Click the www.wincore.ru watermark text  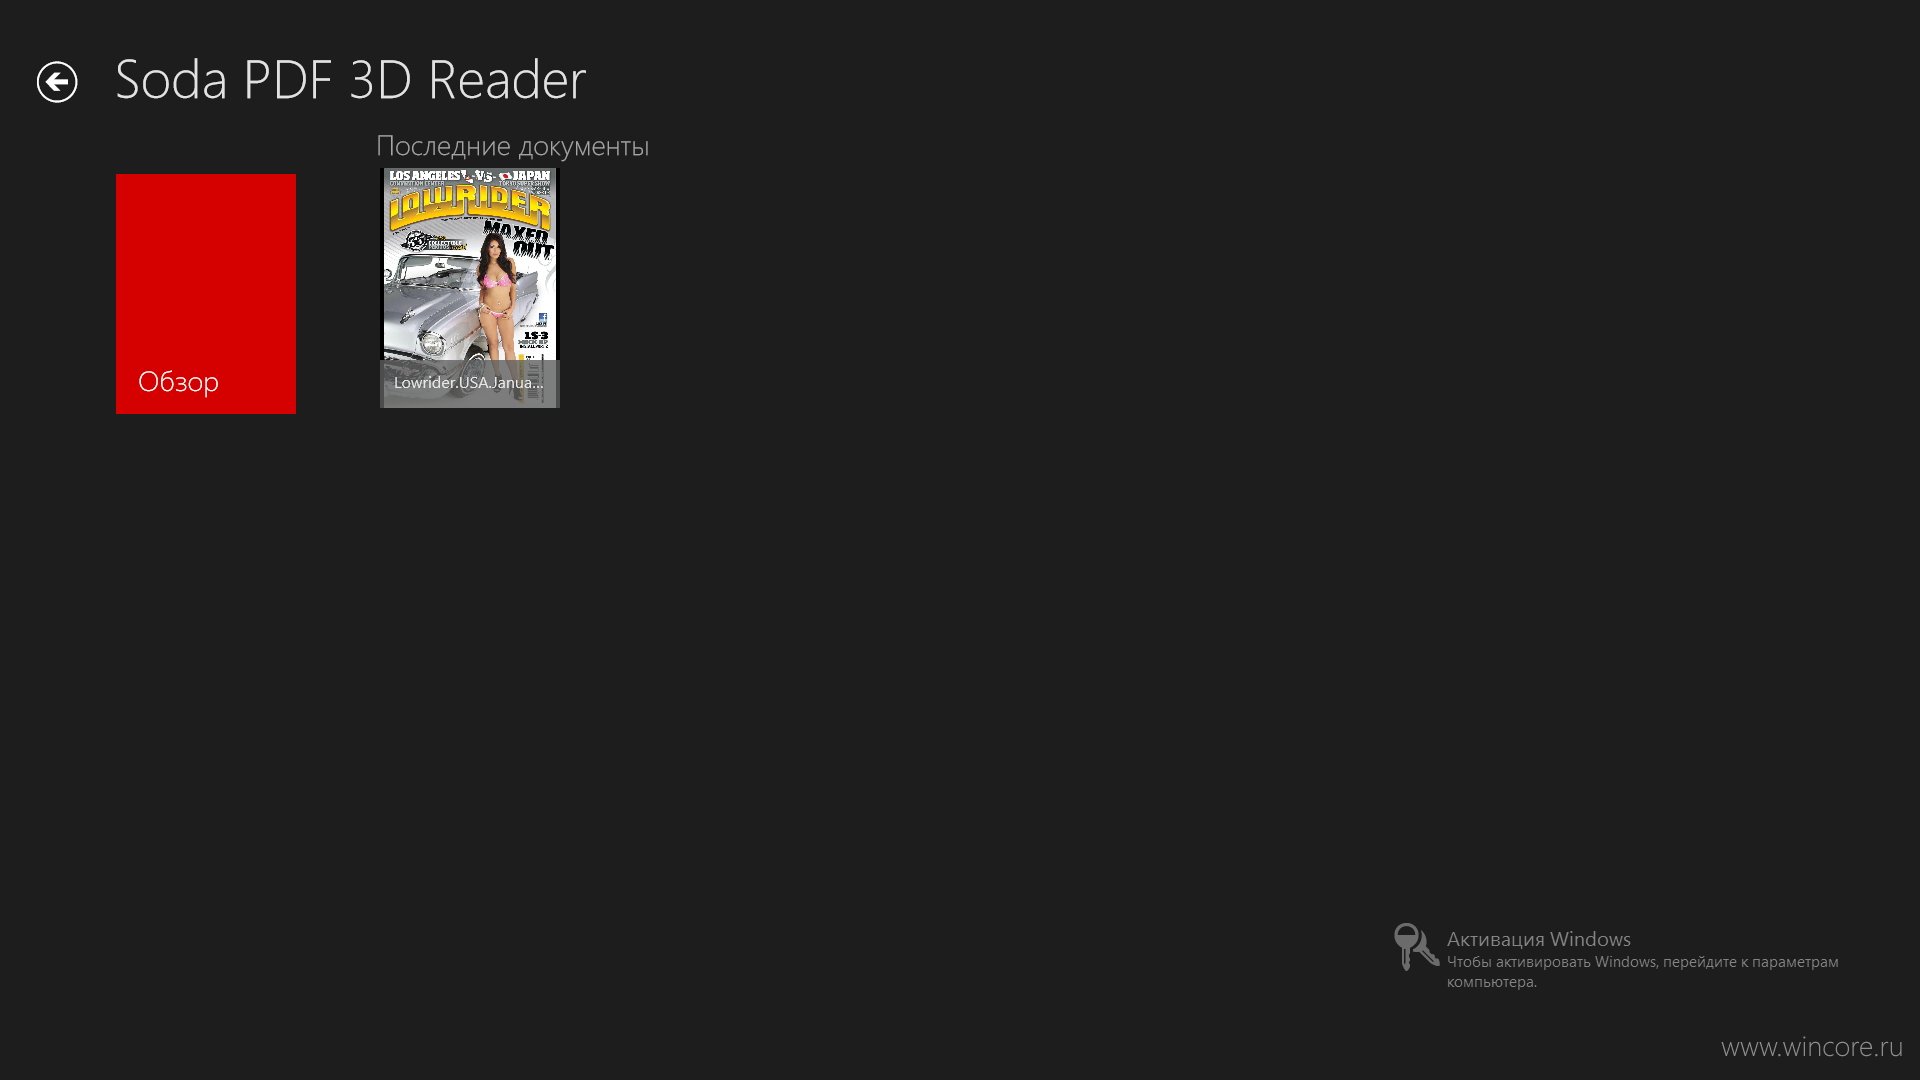pos(1811,1047)
